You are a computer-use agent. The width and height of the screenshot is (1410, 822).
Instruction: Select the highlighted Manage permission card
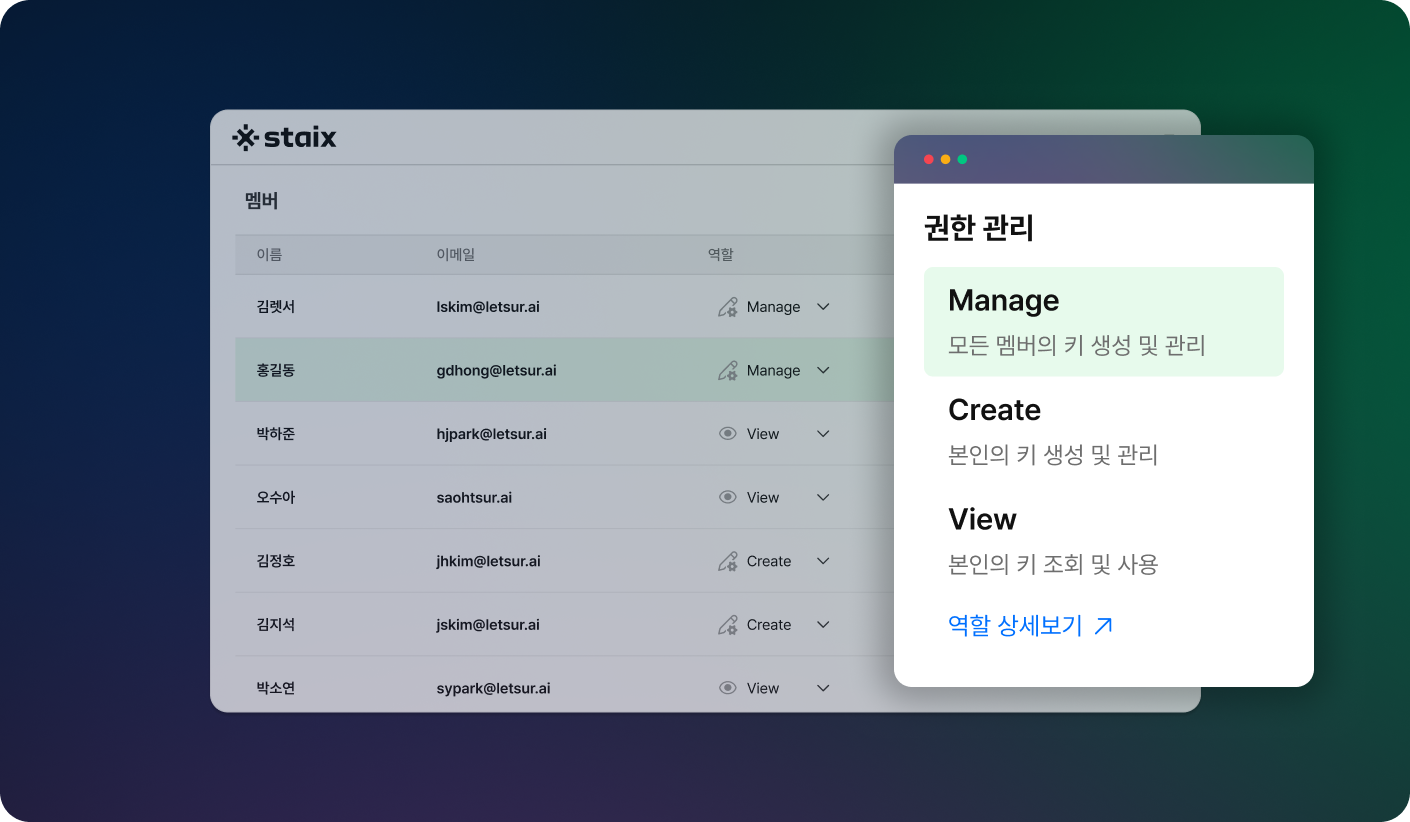pyautogui.click(x=1104, y=321)
